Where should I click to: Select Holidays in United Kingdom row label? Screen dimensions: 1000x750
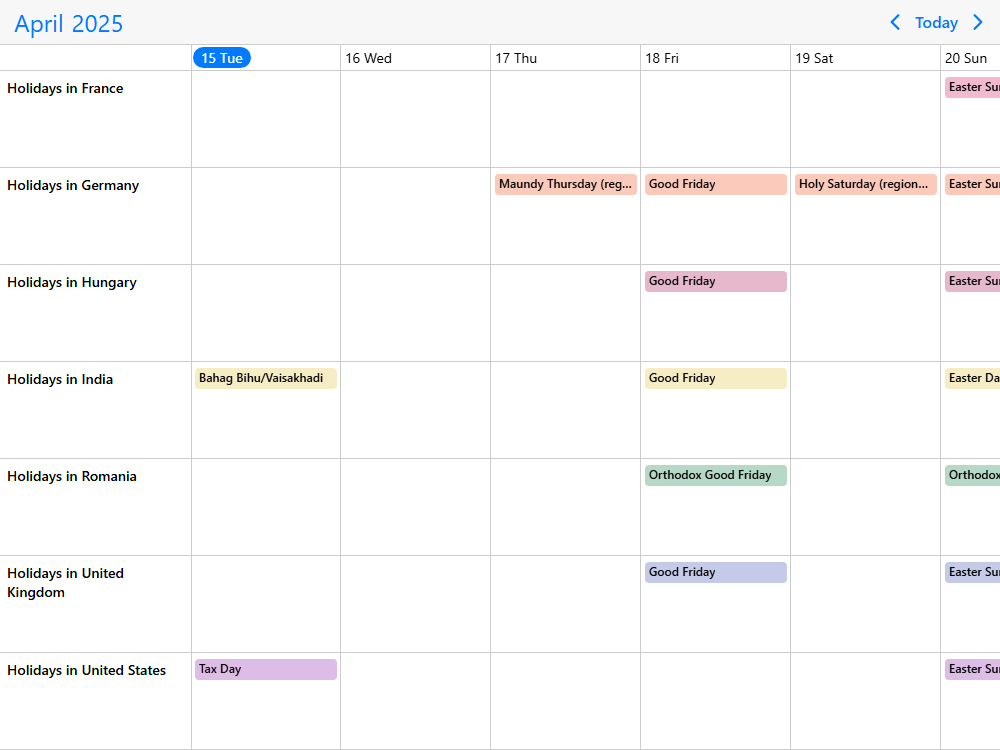point(65,582)
